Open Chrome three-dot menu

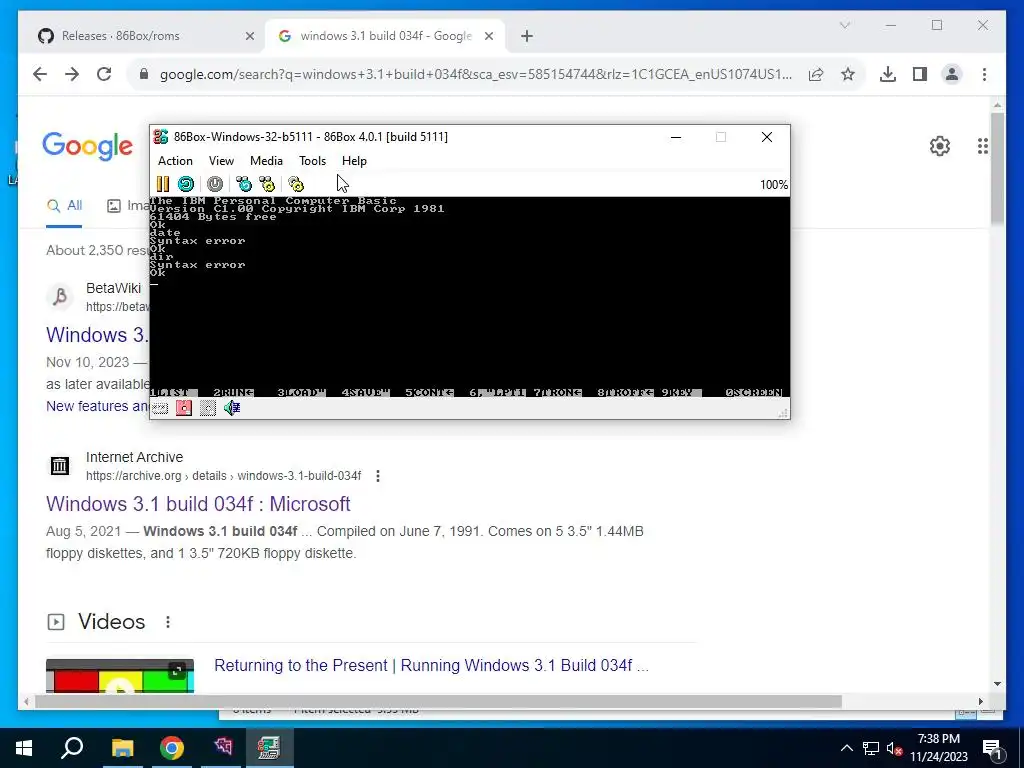tap(984, 74)
